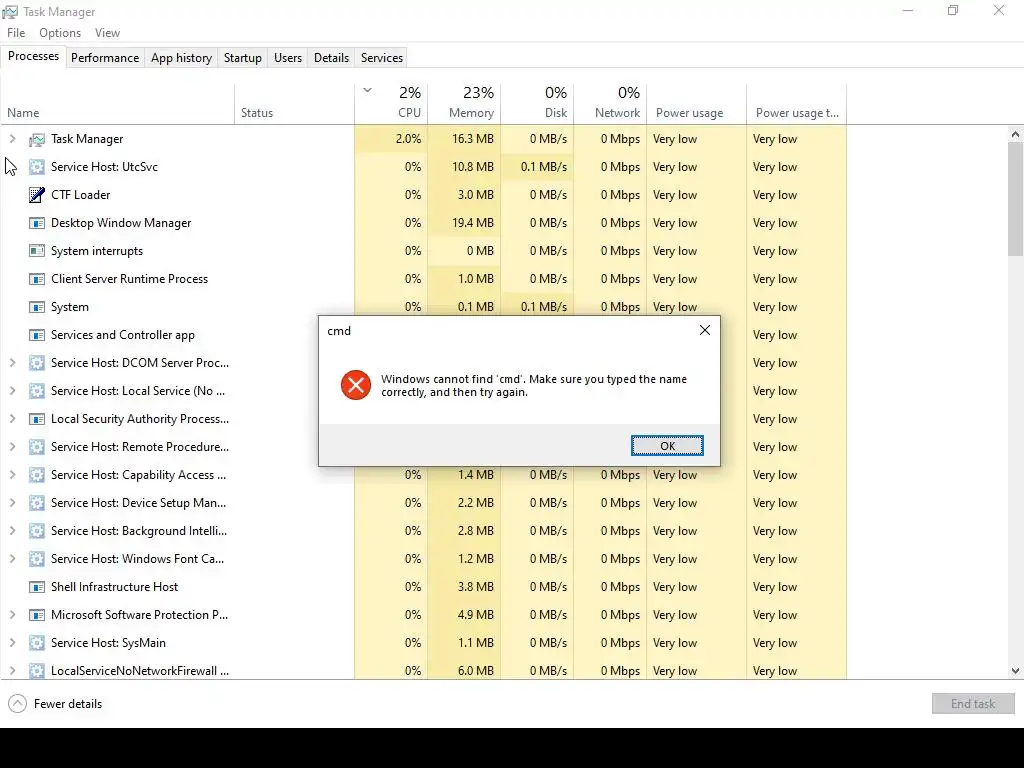Image resolution: width=1024 pixels, height=768 pixels.
Task: Click the Service Host: UtcSvc gear icon
Action: (37, 167)
